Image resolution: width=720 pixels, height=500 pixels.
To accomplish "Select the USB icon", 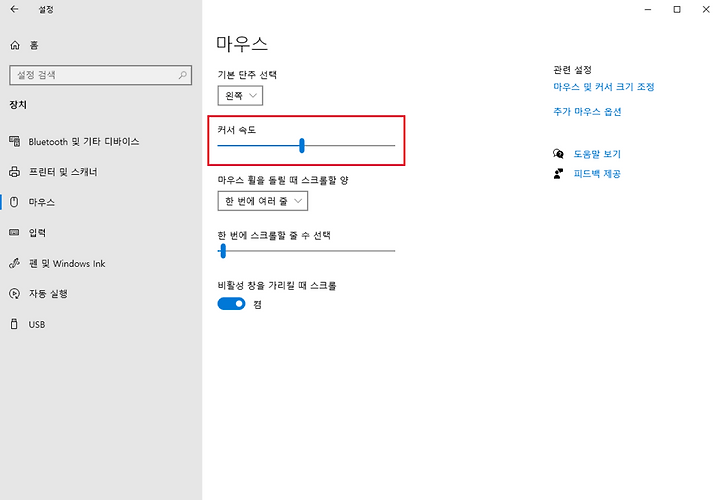I will [x=14, y=324].
